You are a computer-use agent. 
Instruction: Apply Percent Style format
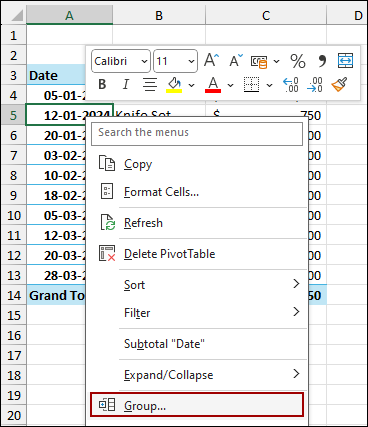tap(298, 61)
